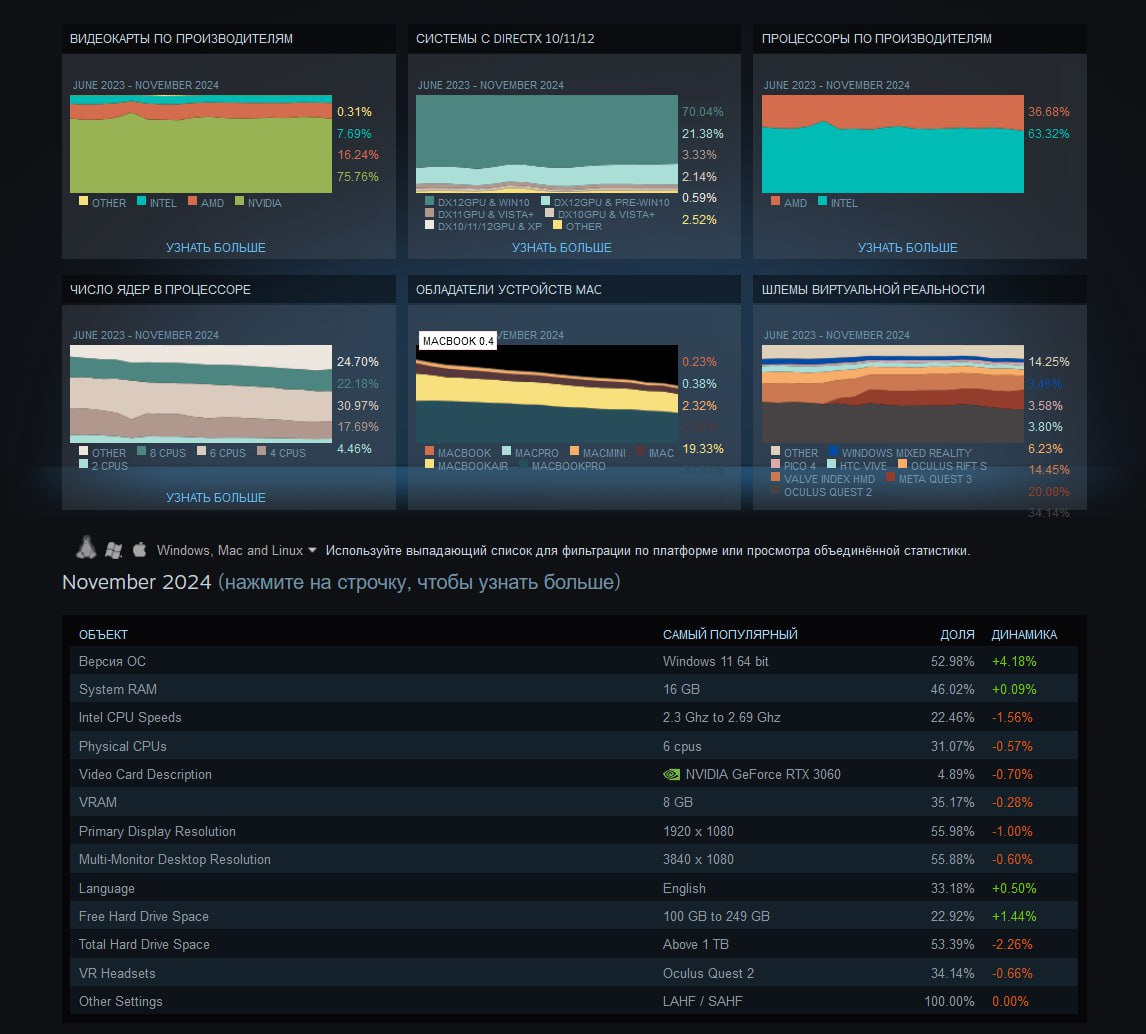Click the Windows logo platform icon
The width and height of the screenshot is (1146, 1034).
[113, 550]
